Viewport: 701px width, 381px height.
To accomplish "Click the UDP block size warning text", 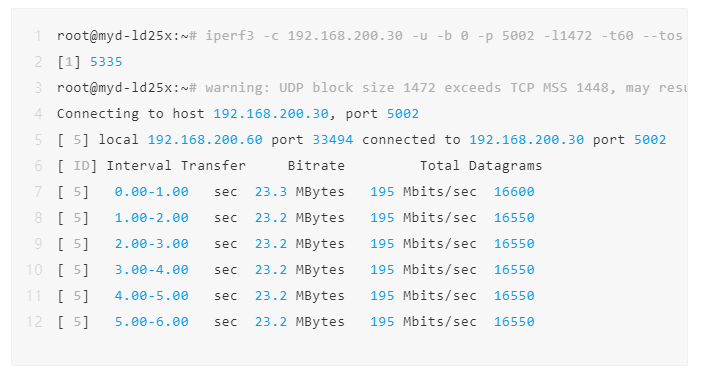I will pos(446,88).
